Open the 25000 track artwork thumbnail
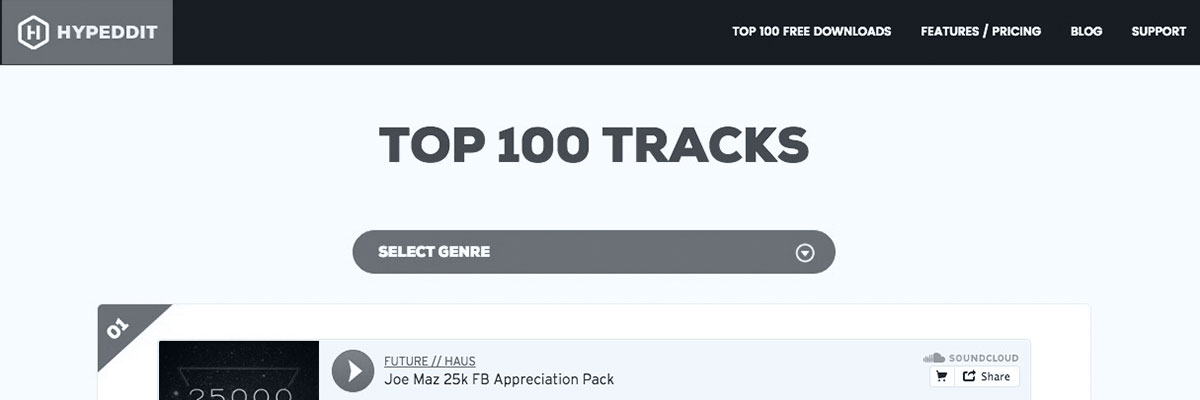The height and width of the screenshot is (400, 1200). coord(238,372)
